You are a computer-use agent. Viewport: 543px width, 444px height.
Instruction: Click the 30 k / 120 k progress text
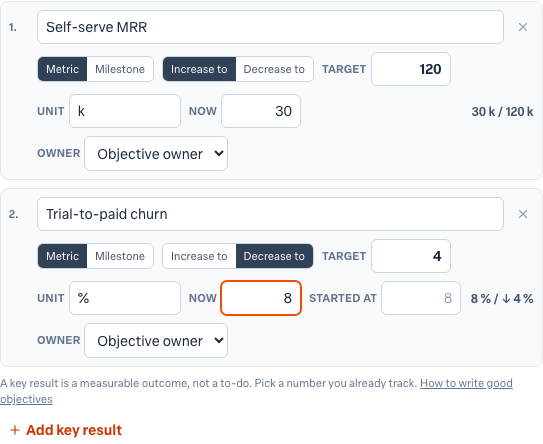[x=502, y=112]
